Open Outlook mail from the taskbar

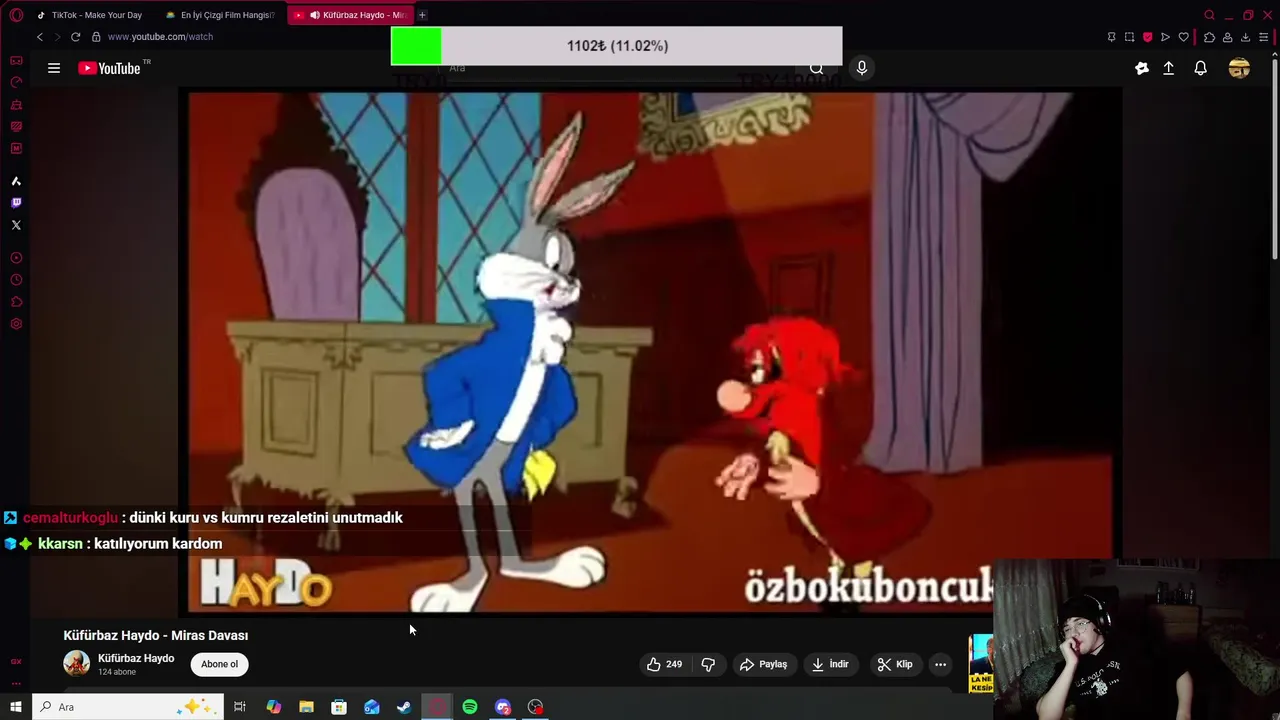372,707
